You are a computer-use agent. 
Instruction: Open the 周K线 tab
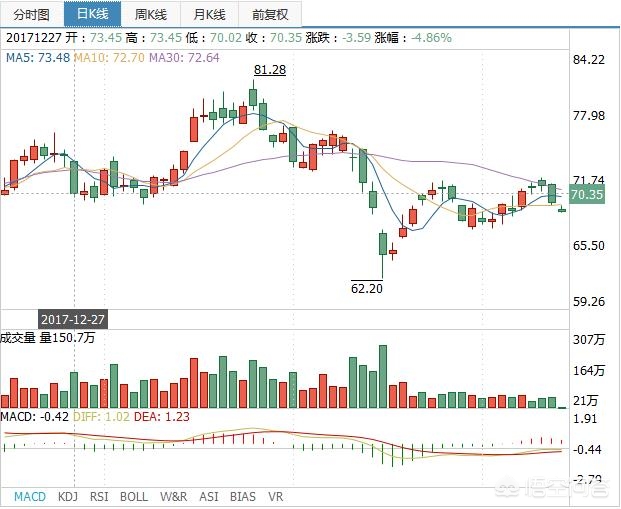[x=151, y=14]
